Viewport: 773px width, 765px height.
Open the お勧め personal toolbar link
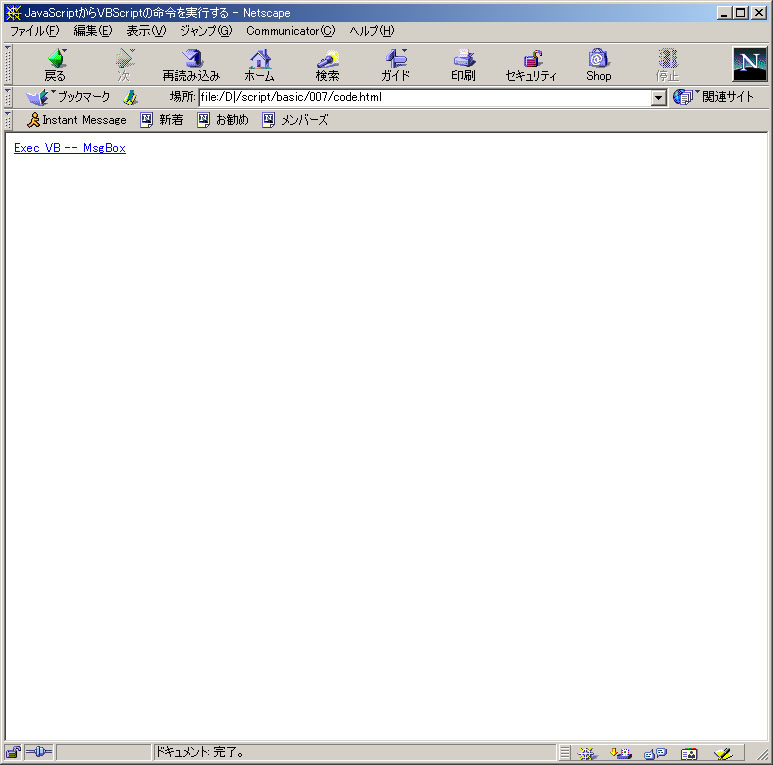click(x=223, y=120)
